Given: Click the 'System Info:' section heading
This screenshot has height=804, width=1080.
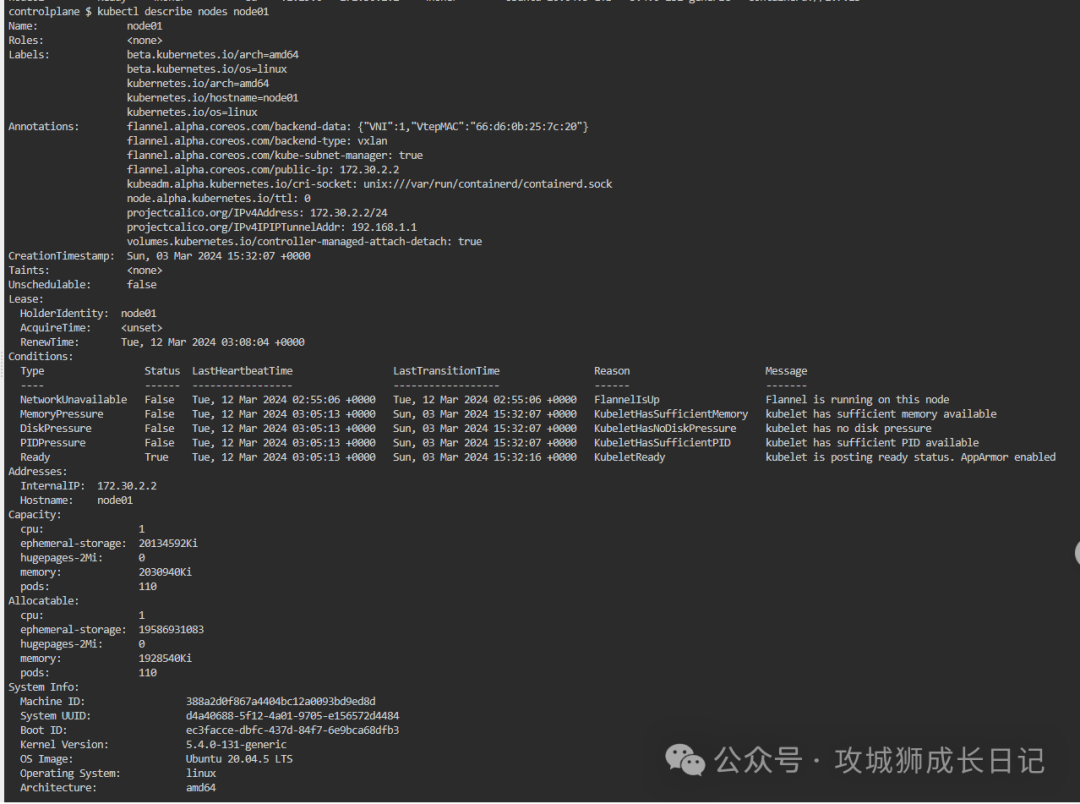Looking at the screenshot, I should [43, 687].
